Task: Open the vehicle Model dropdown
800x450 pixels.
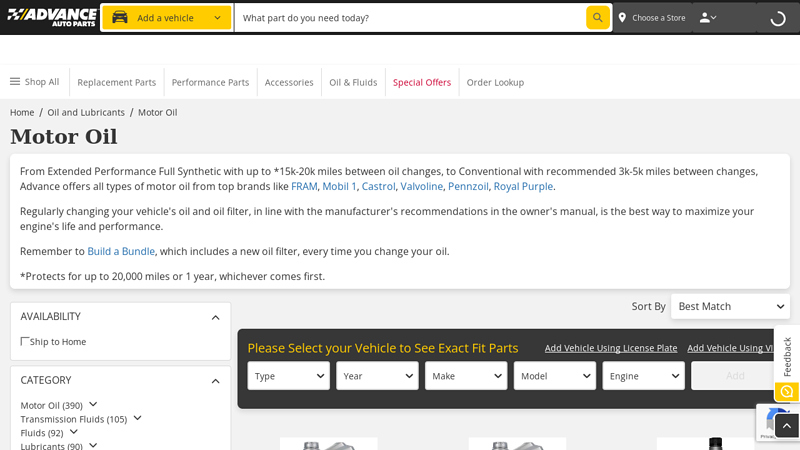Action: pyautogui.click(x=555, y=376)
